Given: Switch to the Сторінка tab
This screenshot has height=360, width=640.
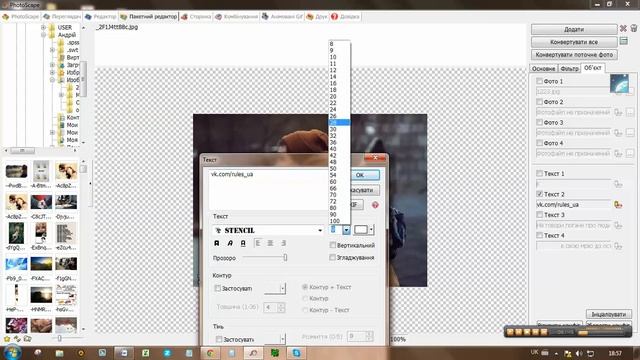Looking at the screenshot, I should click(196, 17).
